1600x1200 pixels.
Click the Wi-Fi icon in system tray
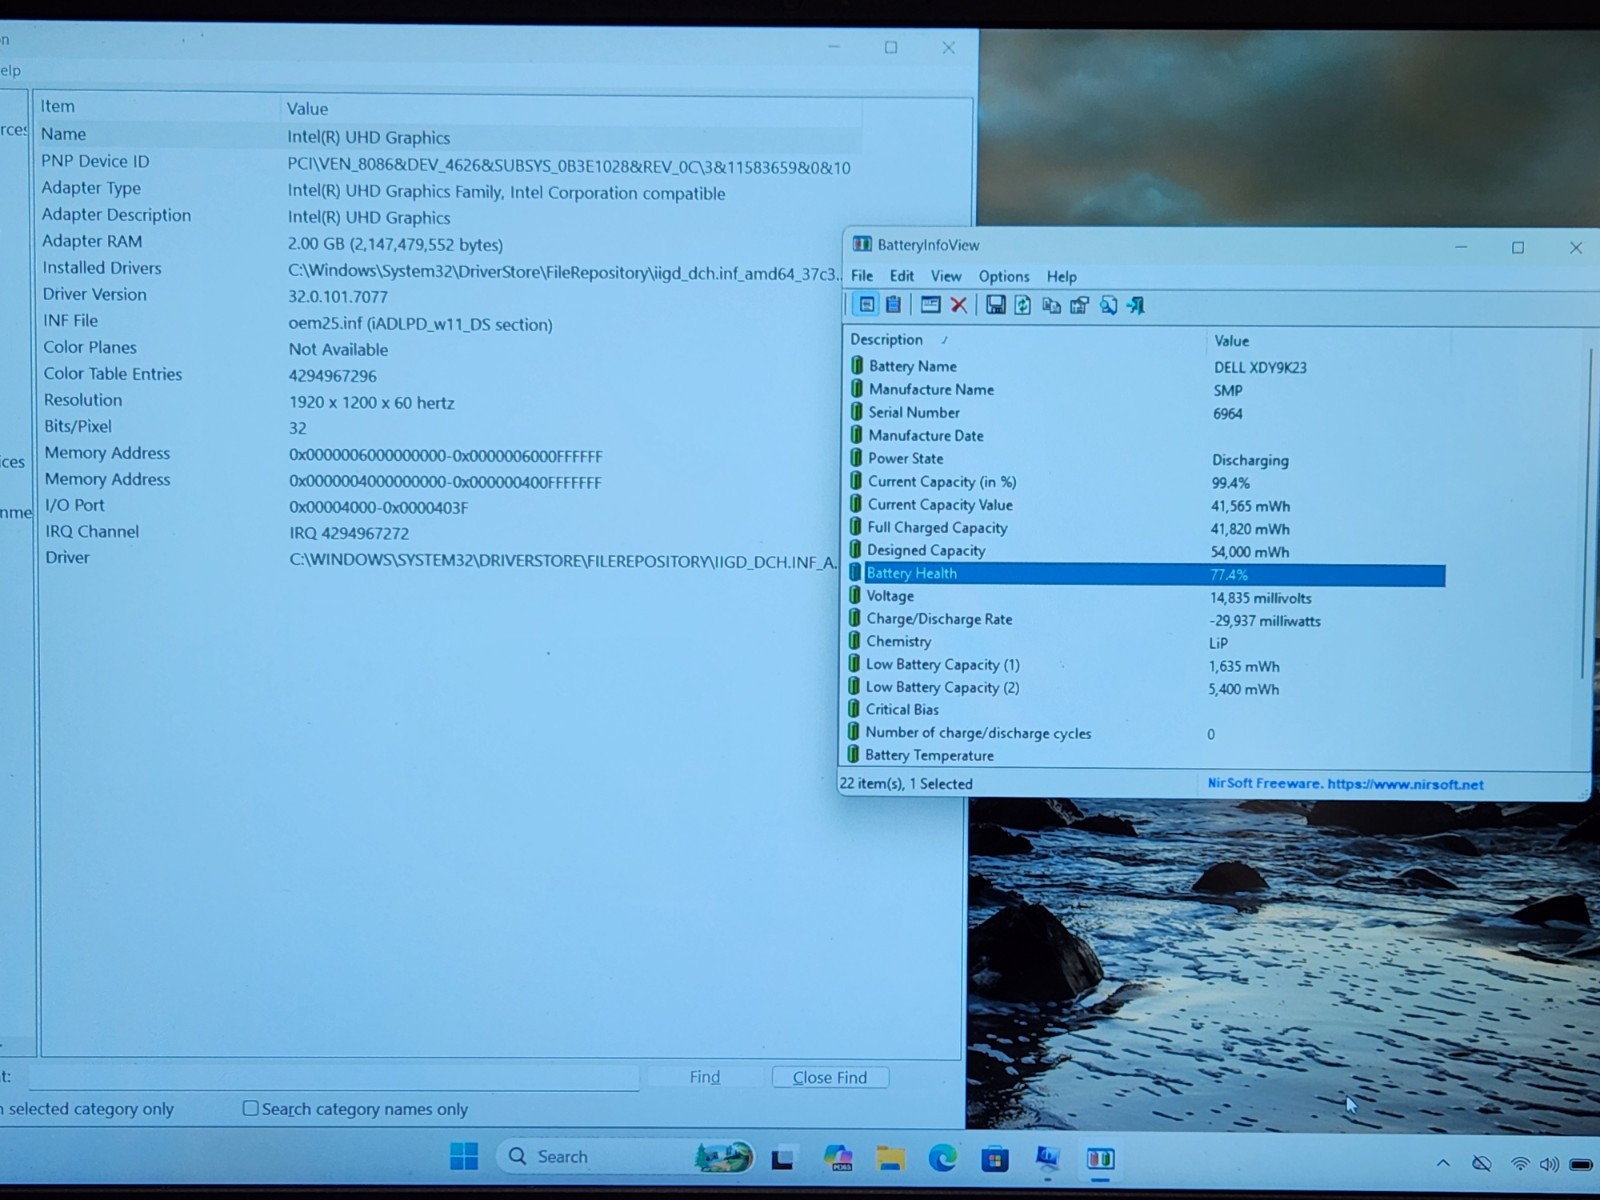click(1520, 1164)
